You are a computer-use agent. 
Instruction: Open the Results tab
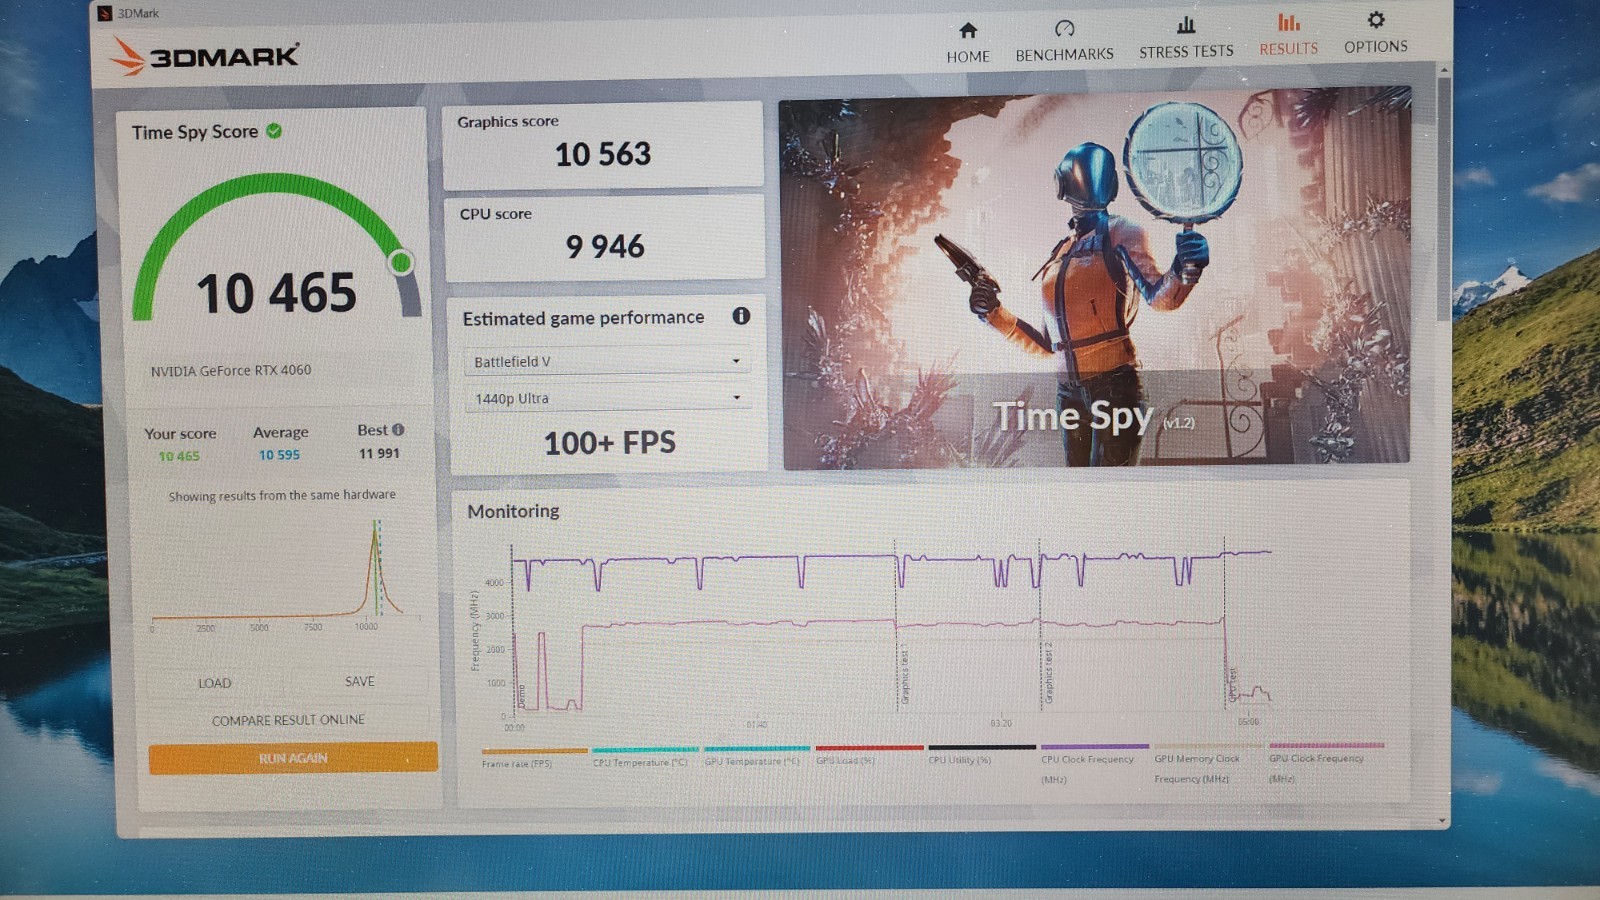tap(1288, 36)
